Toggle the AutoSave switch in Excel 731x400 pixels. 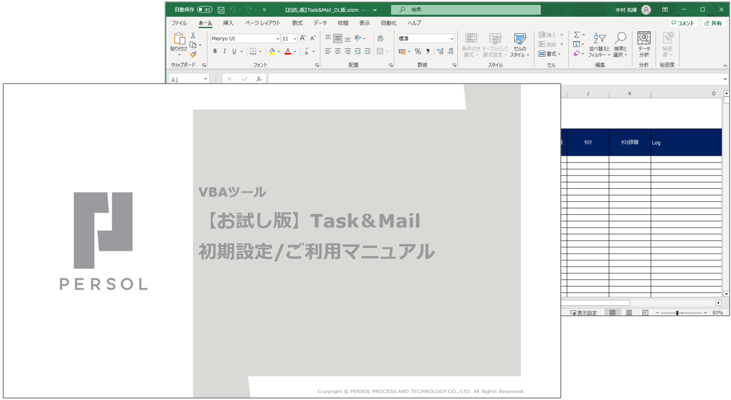pos(205,9)
